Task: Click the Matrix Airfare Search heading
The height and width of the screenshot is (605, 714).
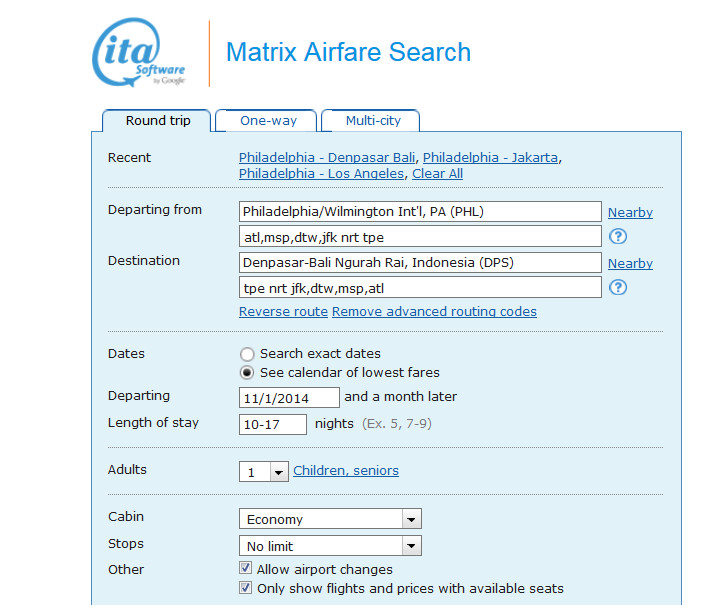Action: coord(348,52)
